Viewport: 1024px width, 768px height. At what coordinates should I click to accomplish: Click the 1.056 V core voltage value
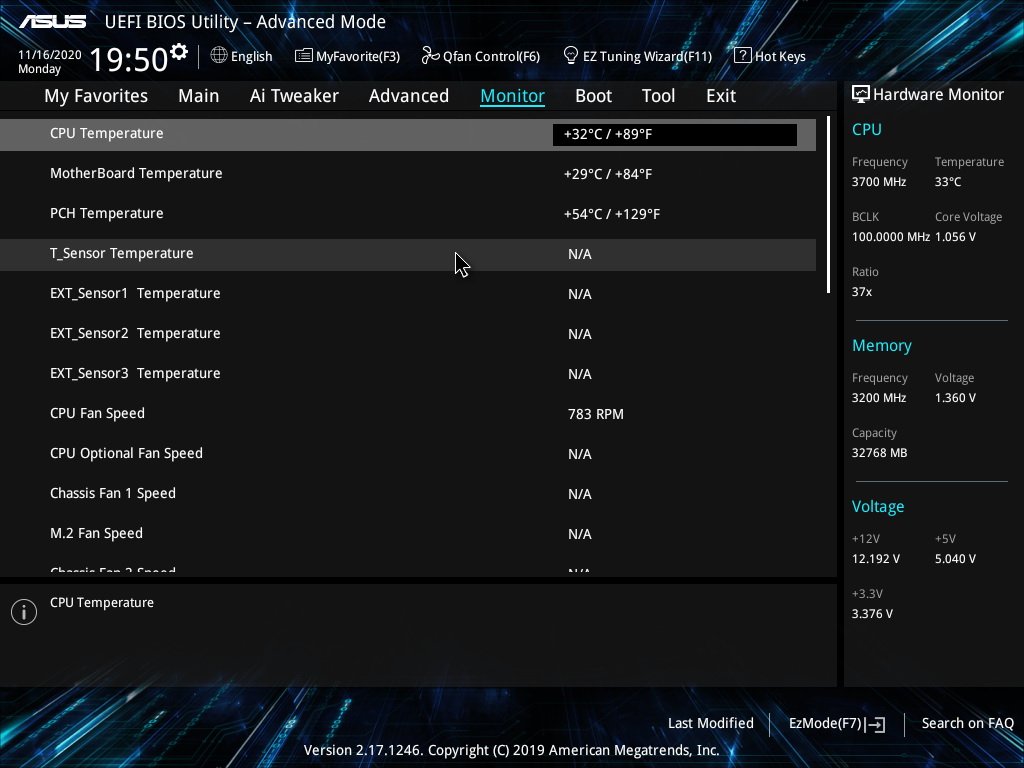click(955, 237)
